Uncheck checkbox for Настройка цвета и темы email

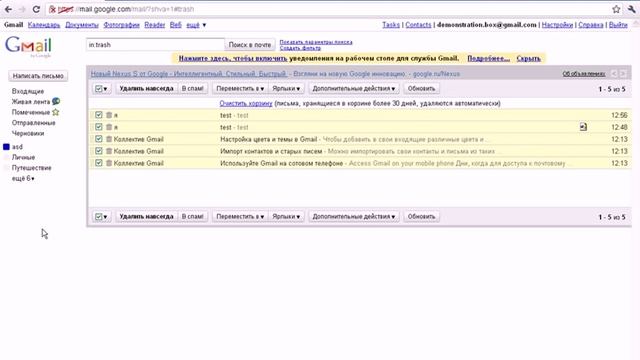98,139
